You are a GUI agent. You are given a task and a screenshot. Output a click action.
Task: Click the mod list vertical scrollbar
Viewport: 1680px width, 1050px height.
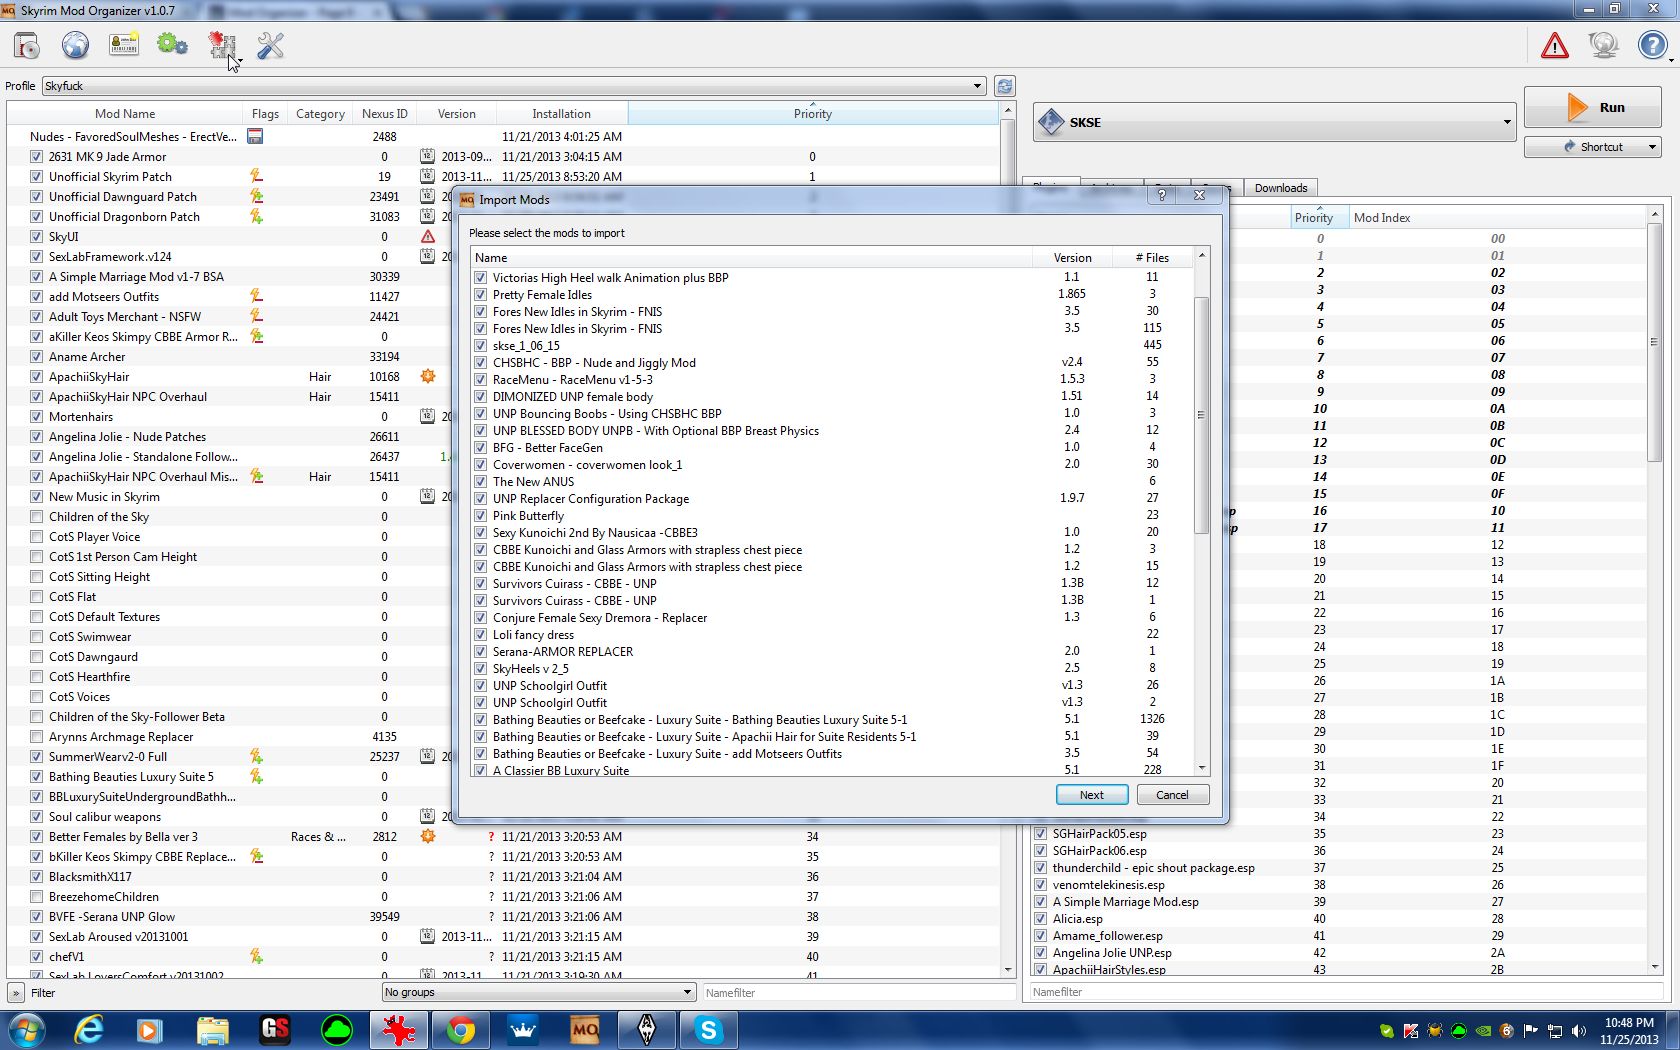coord(1008,540)
